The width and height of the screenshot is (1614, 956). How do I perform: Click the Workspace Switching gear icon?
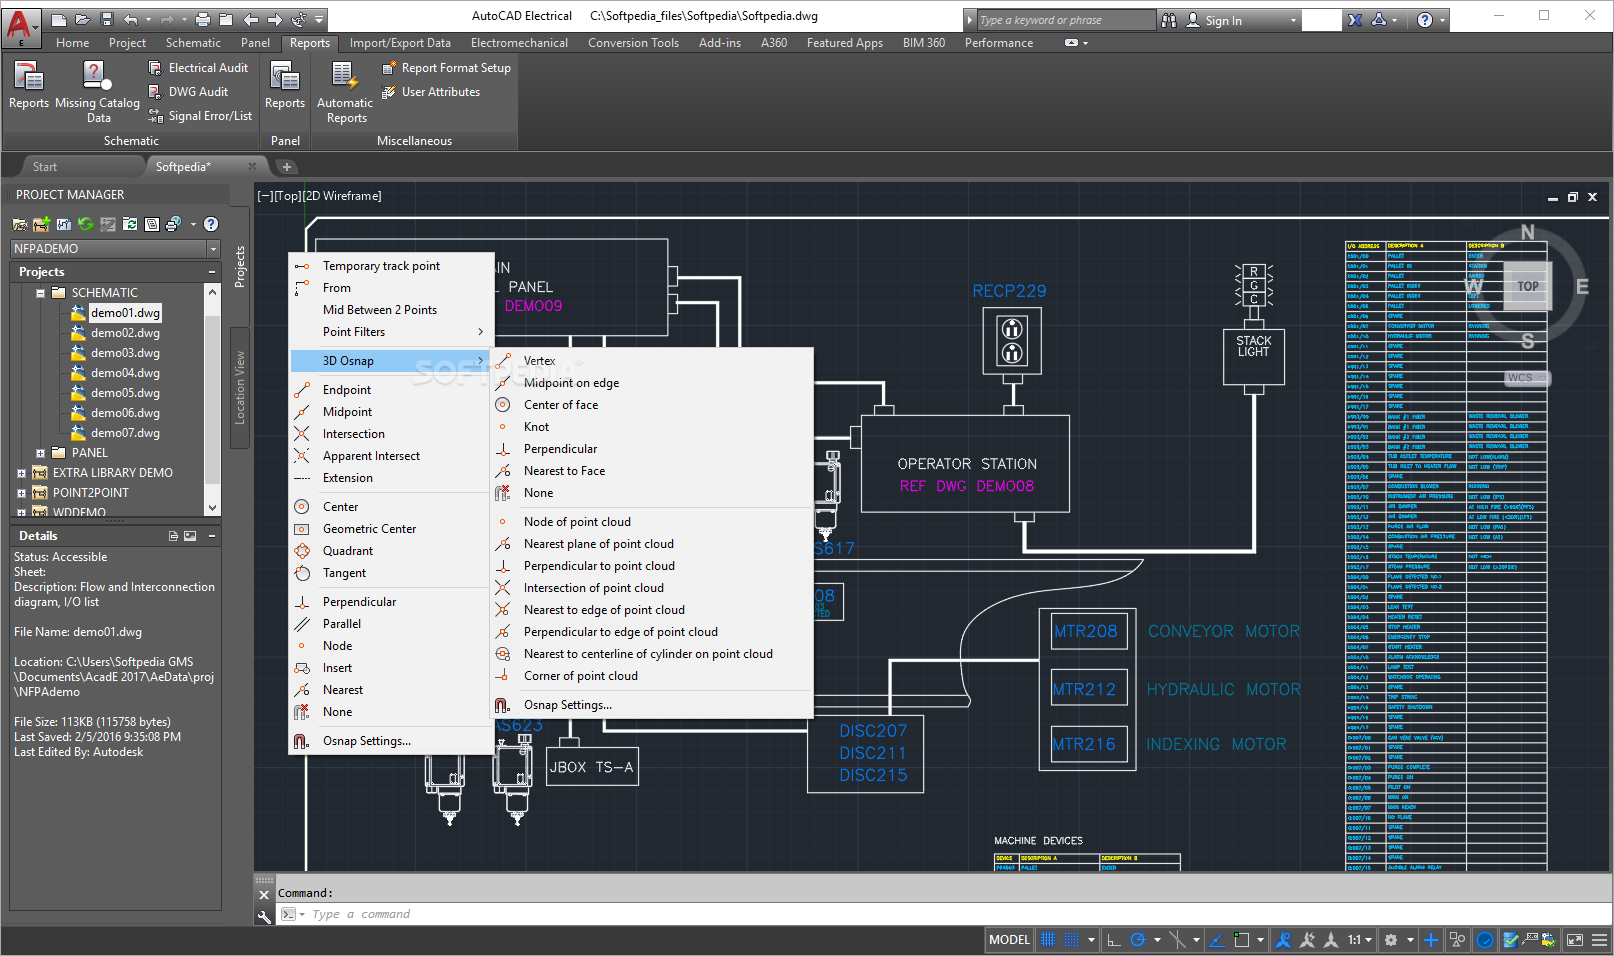(x=1390, y=940)
